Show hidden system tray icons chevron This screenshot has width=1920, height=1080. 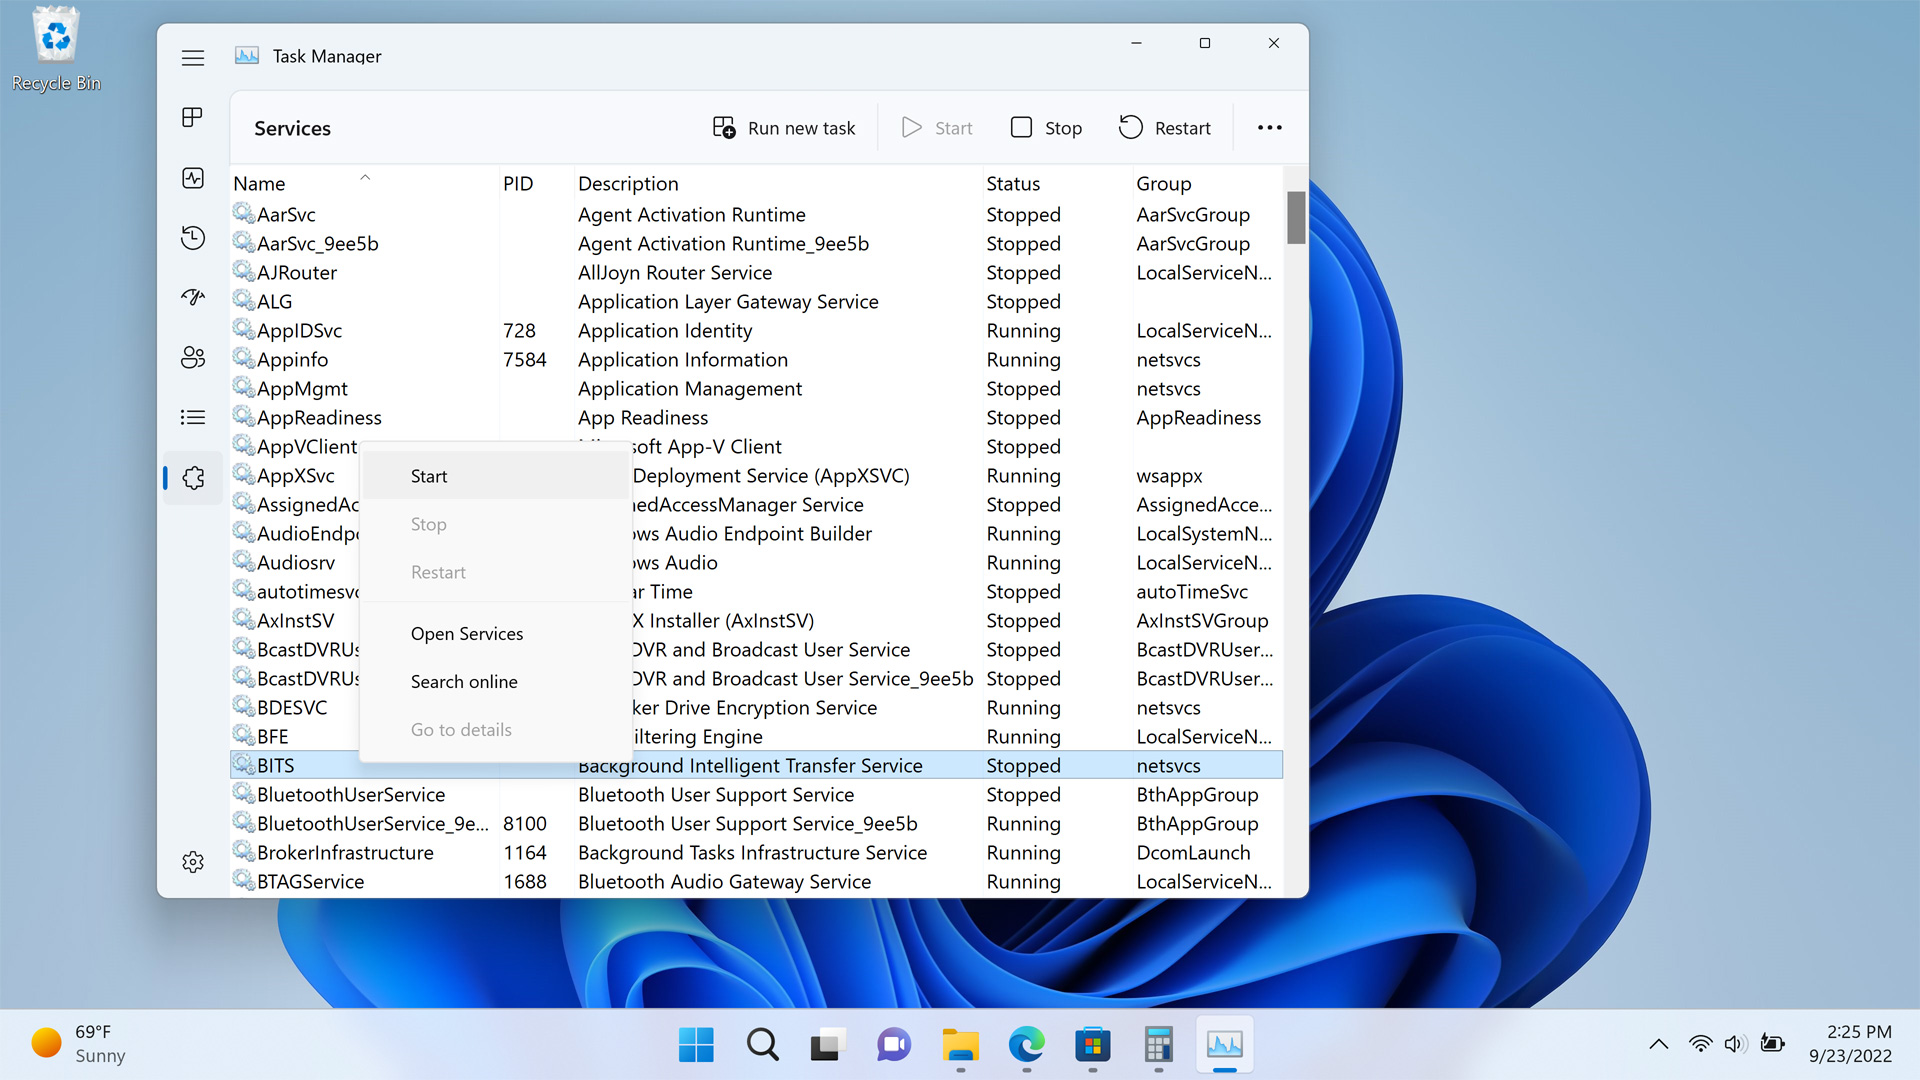click(1658, 1044)
